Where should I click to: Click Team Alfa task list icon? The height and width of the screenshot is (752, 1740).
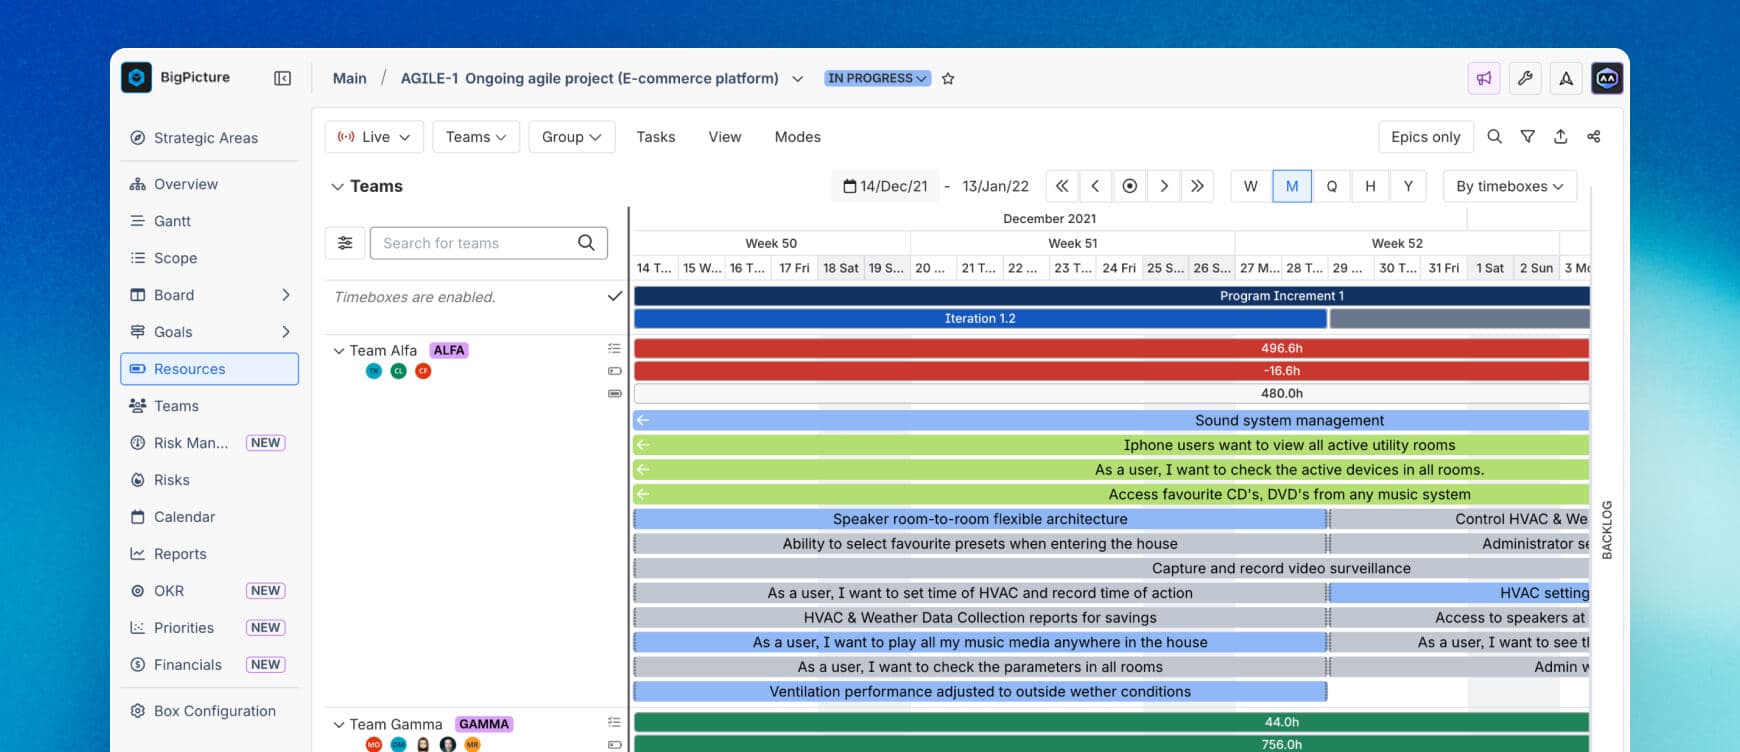614,349
